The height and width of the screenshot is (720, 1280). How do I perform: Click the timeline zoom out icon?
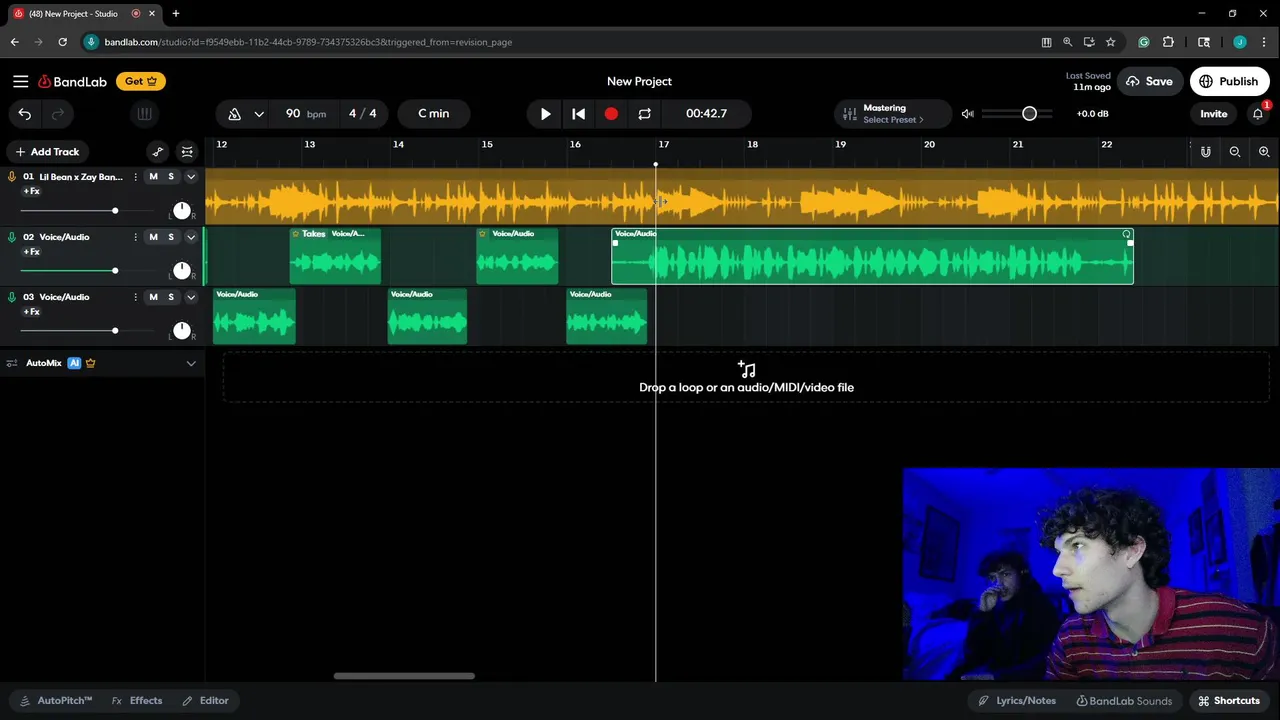(1235, 152)
